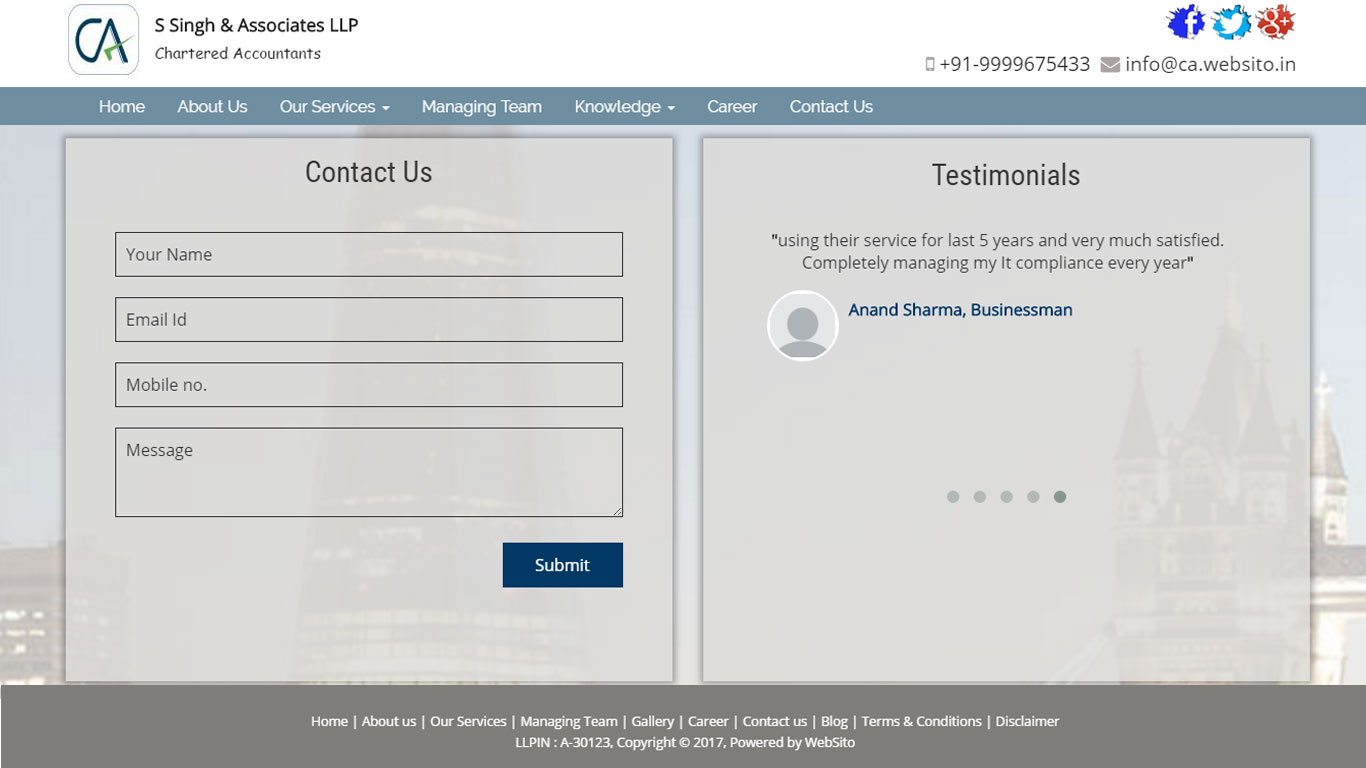Select the fifth active testimonial dot
This screenshot has height=768, width=1366.
[x=1060, y=497]
